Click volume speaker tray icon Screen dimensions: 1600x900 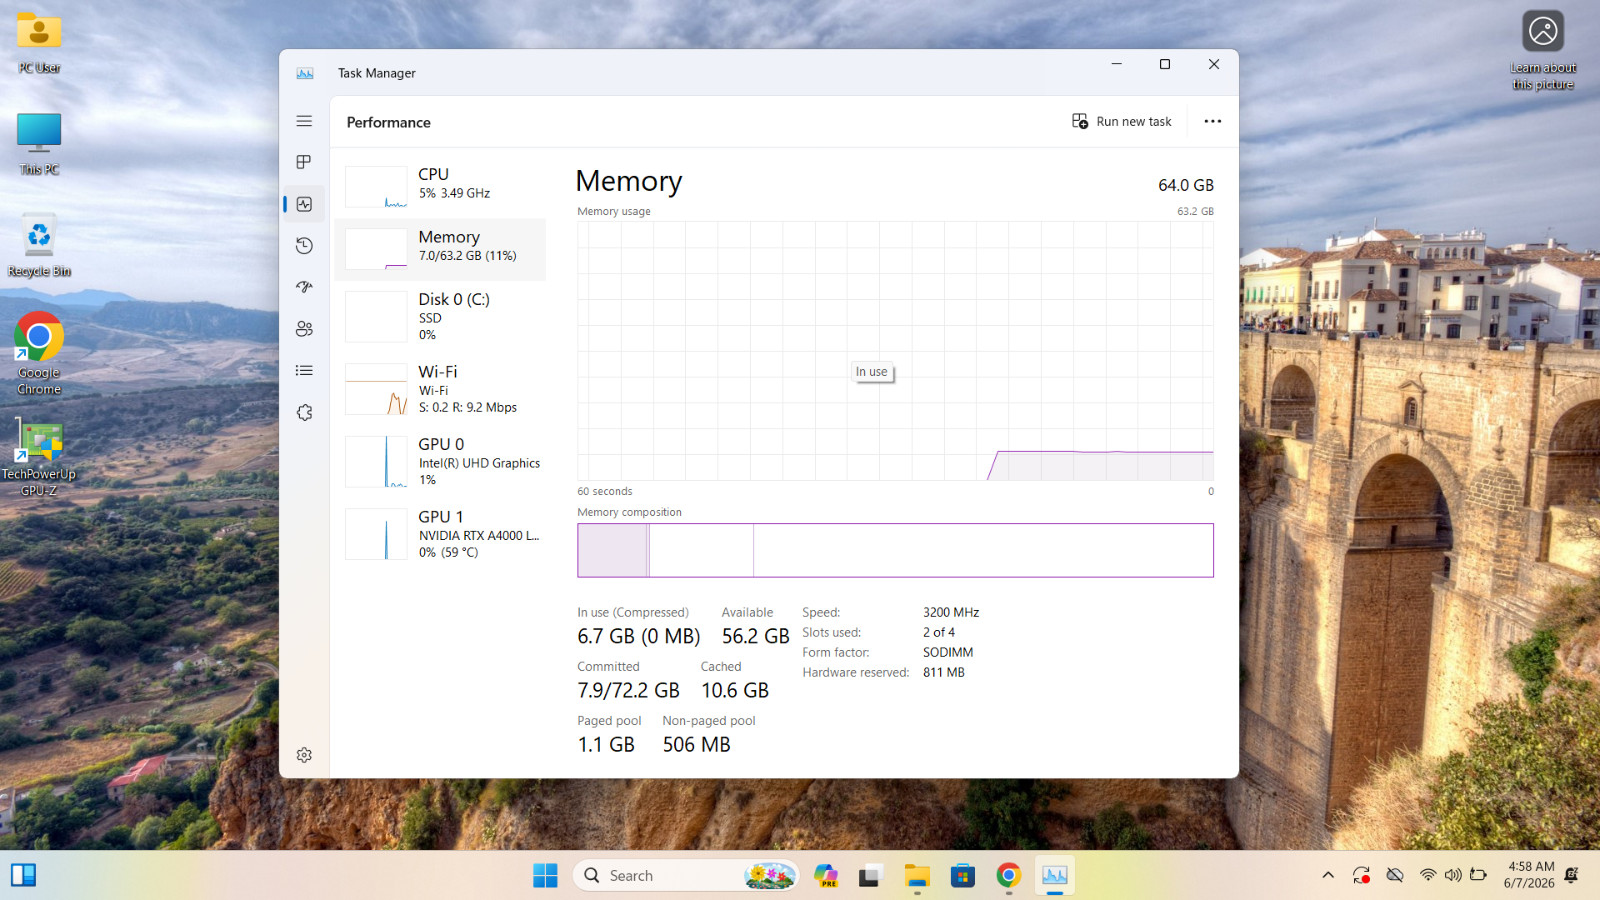(1453, 876)
